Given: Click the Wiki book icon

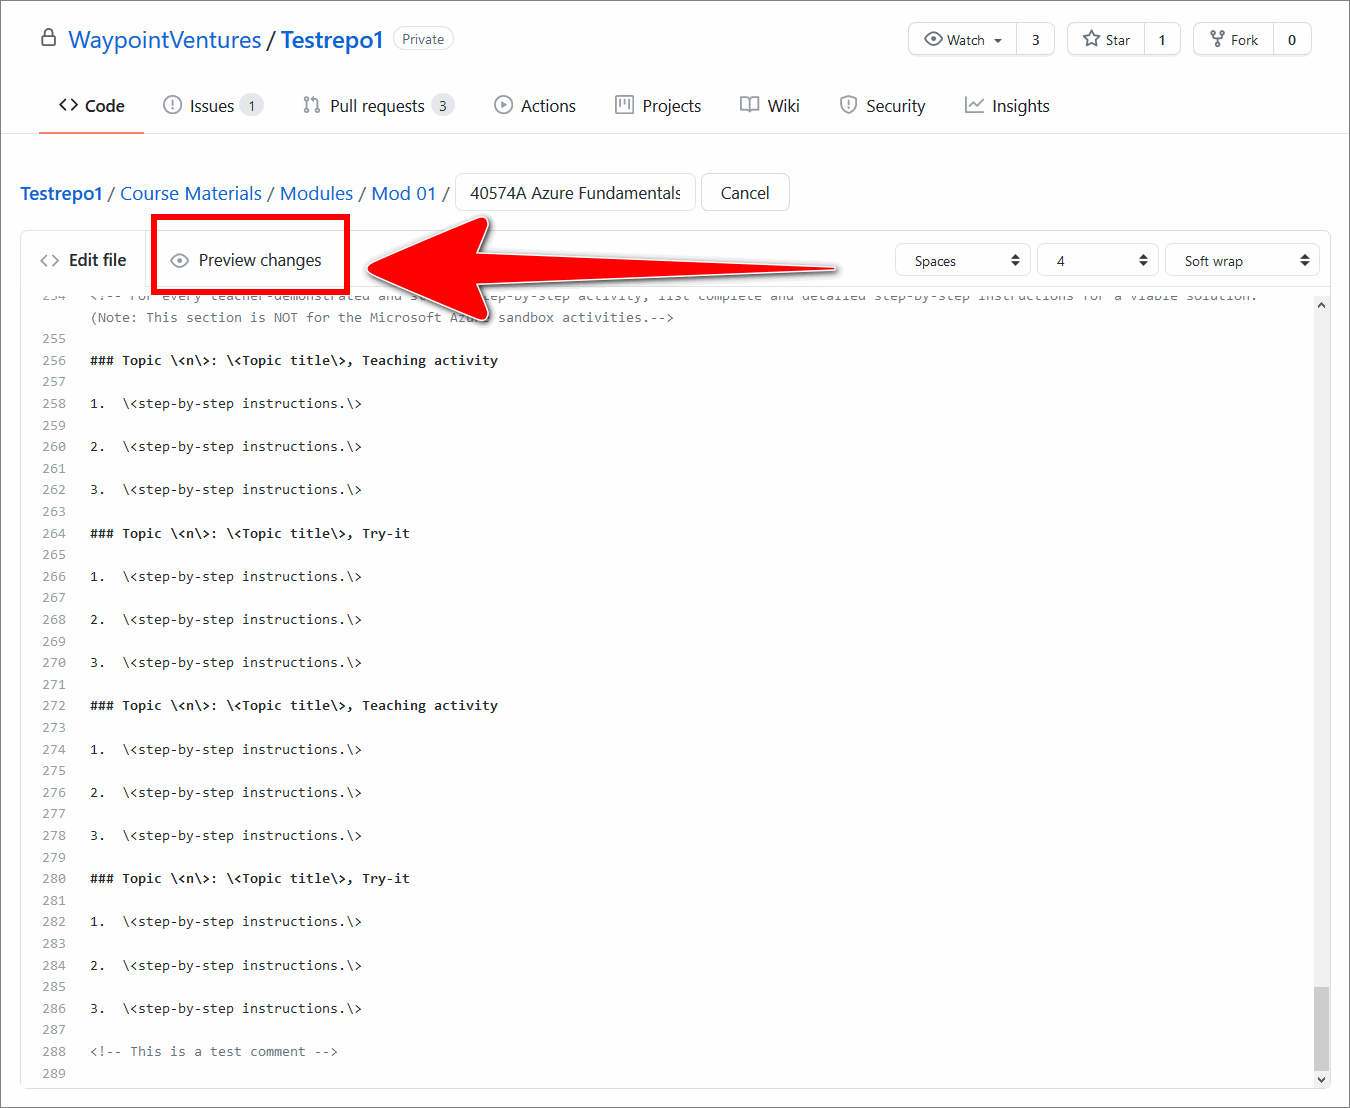Looking at the screenshot, I should click(749, 105).
